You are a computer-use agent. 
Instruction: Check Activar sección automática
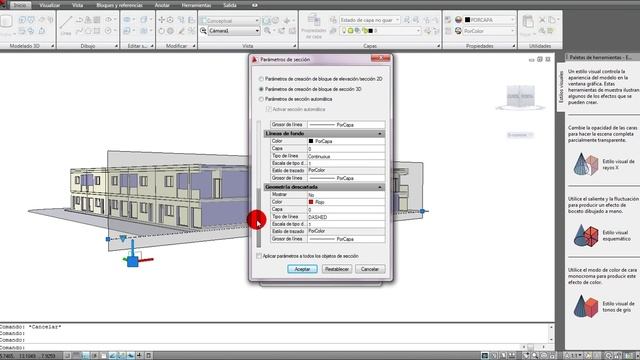(x=269, y=109)
